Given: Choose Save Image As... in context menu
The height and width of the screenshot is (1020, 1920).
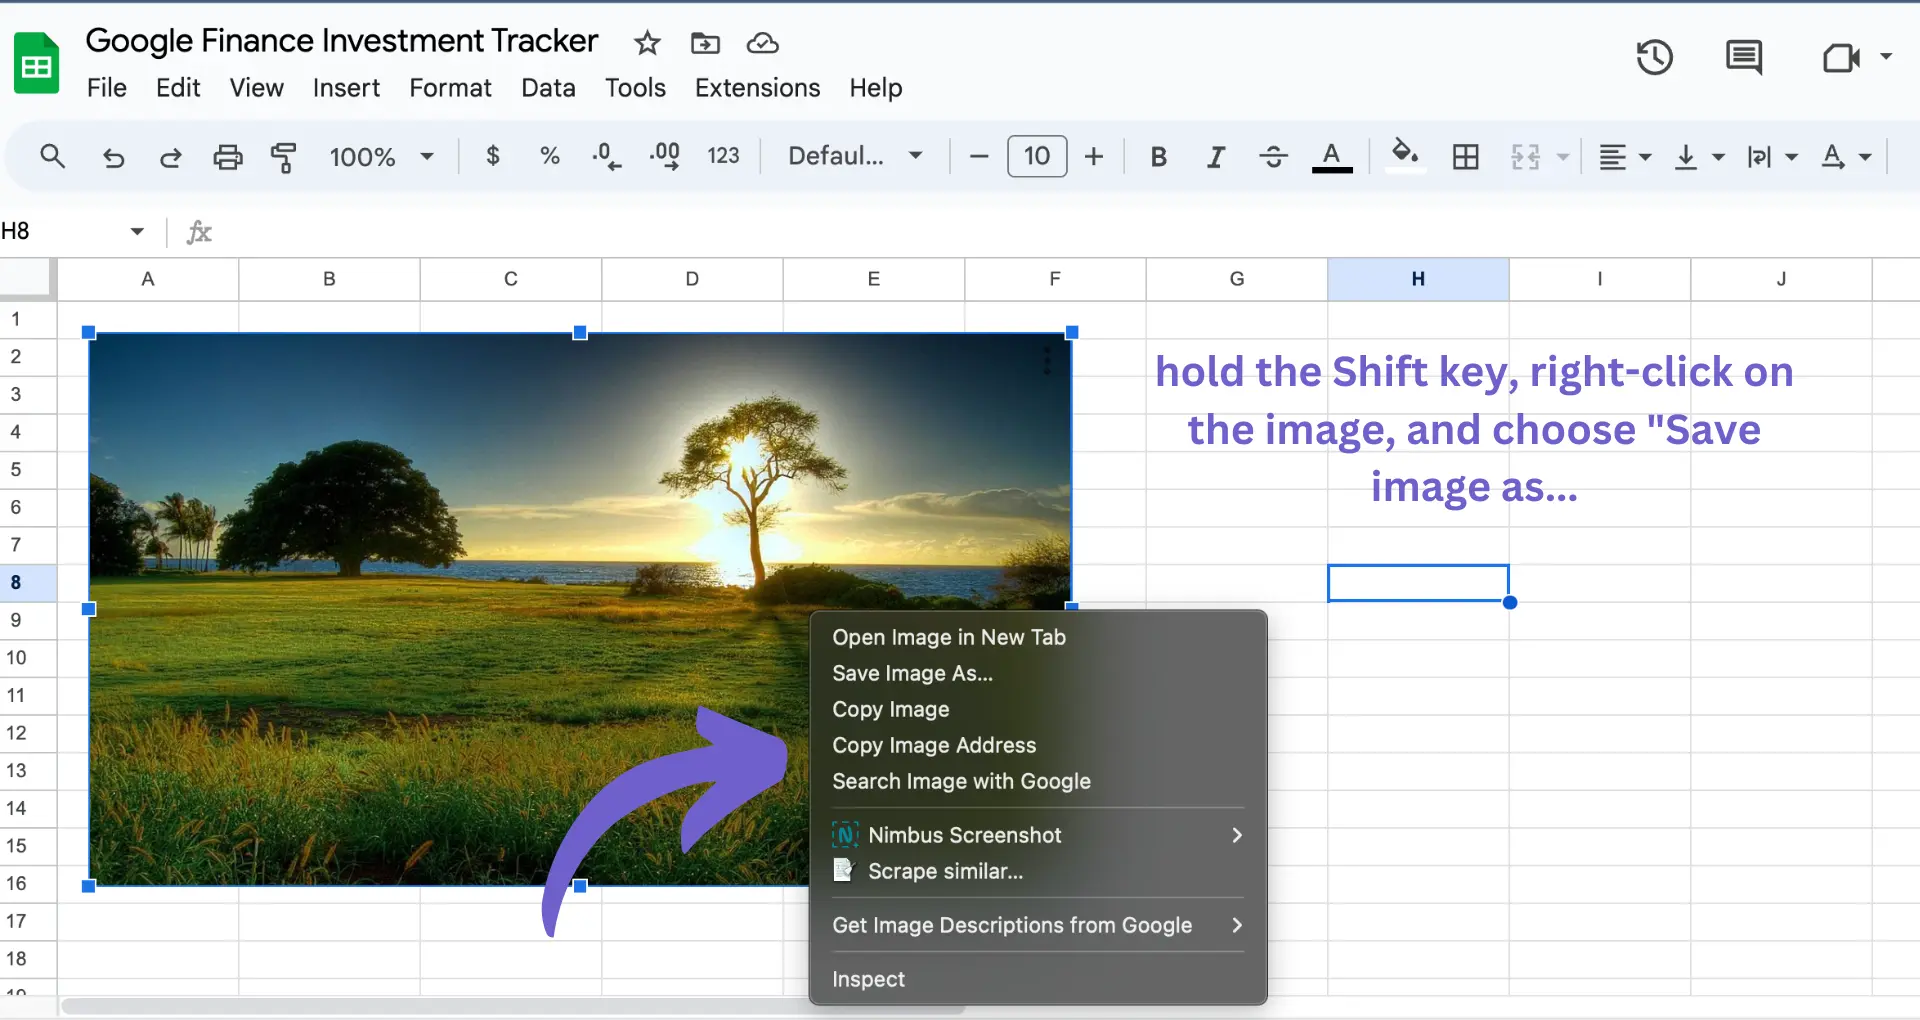Looking at the screenshot, I should pyautogui.click(x=1038, y=673).
